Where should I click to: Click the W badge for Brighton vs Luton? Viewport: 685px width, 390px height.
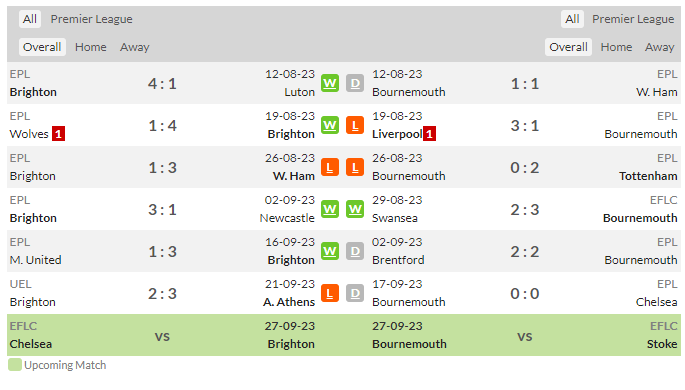(330, 83)
